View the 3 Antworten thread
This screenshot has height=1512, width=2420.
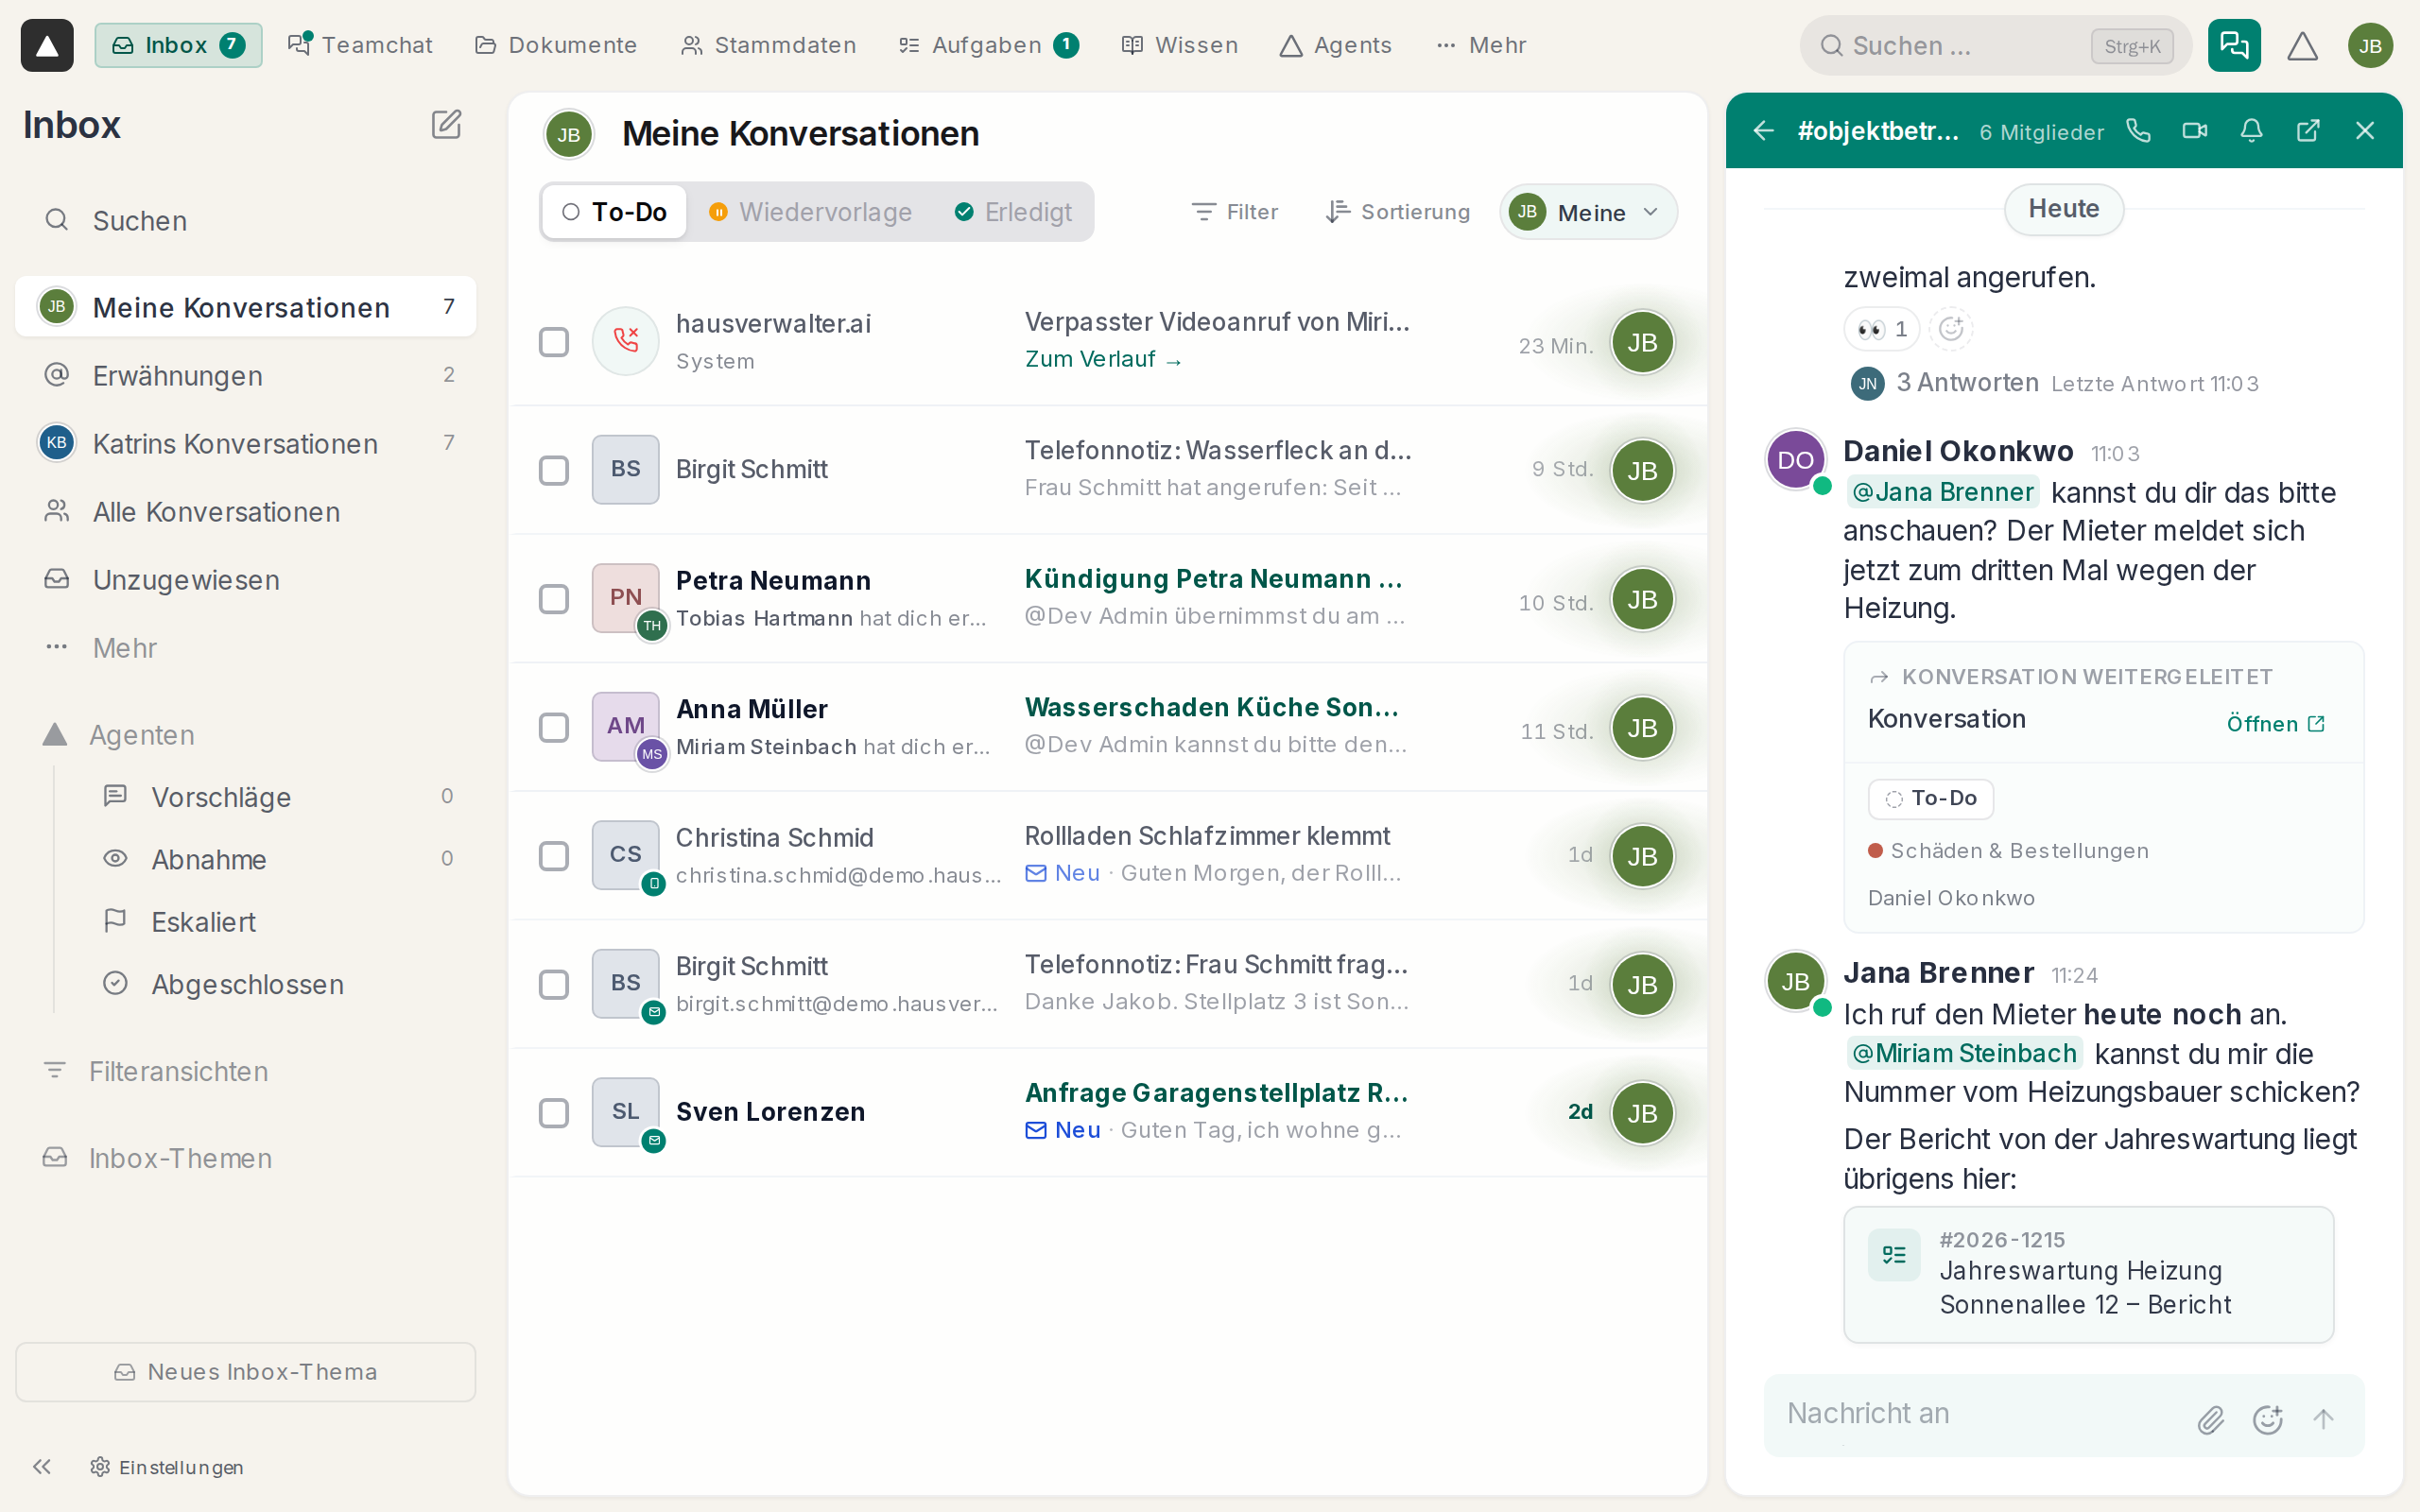tap(1967, 383)
